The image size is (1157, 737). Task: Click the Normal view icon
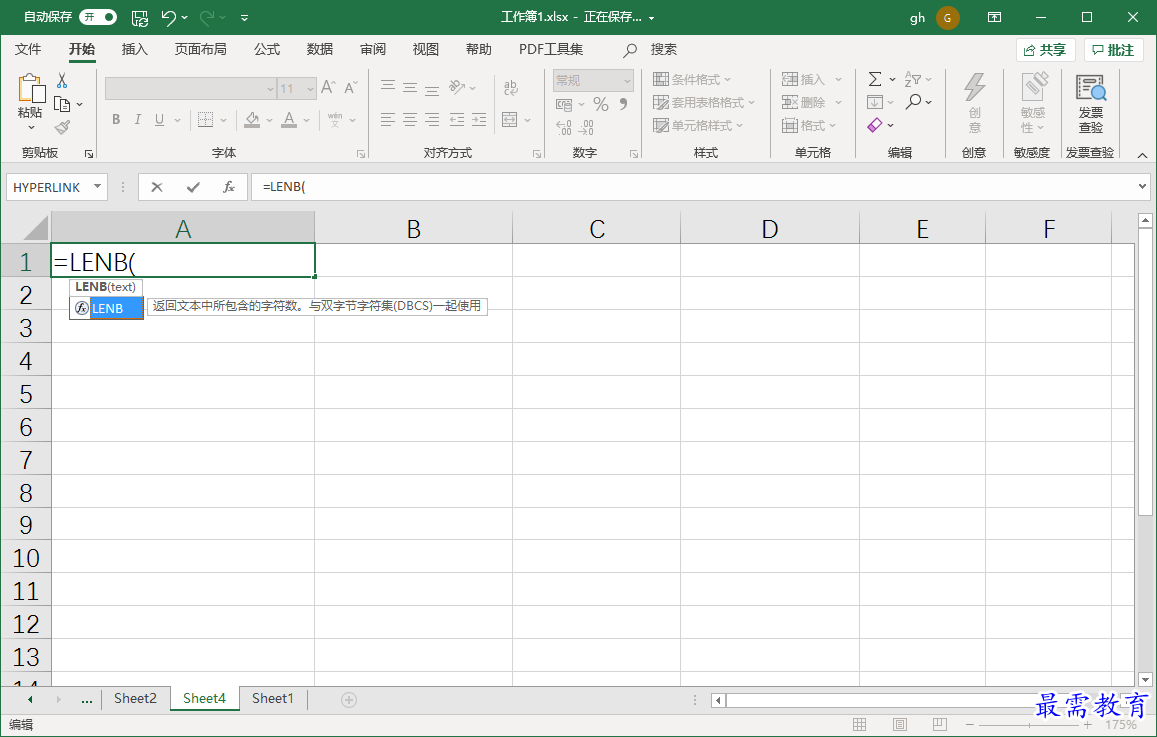click(860, 724)
